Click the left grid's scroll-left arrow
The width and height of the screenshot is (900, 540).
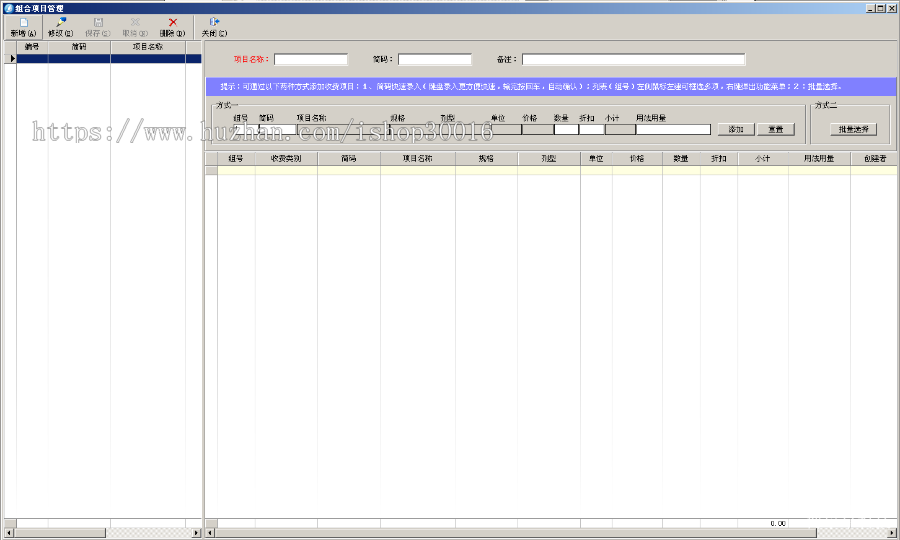click(x=9, y=533)
